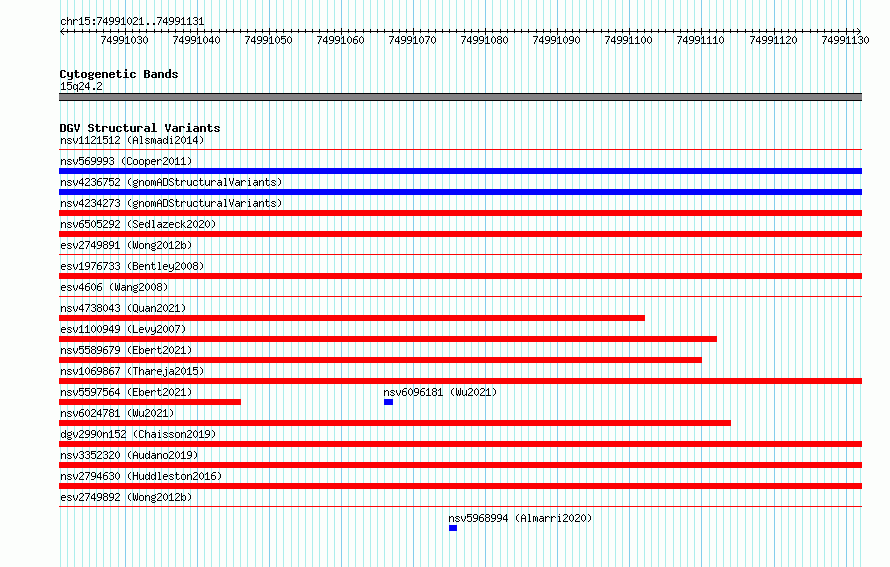Click ruler position 74991090
The height and width of the screenshot is (567, 890).
pyautogui.click(x=557, y=40)
